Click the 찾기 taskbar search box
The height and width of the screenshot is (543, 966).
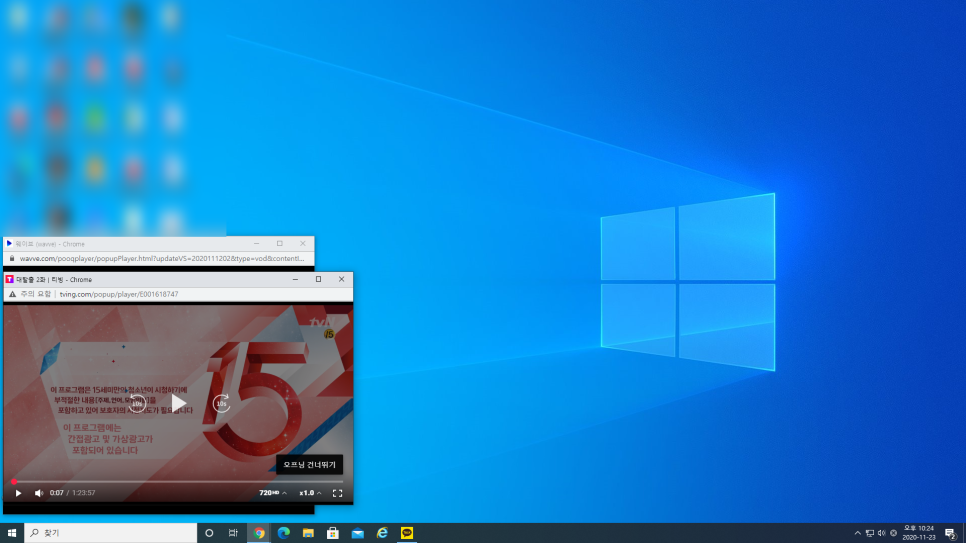click(111, 533)
